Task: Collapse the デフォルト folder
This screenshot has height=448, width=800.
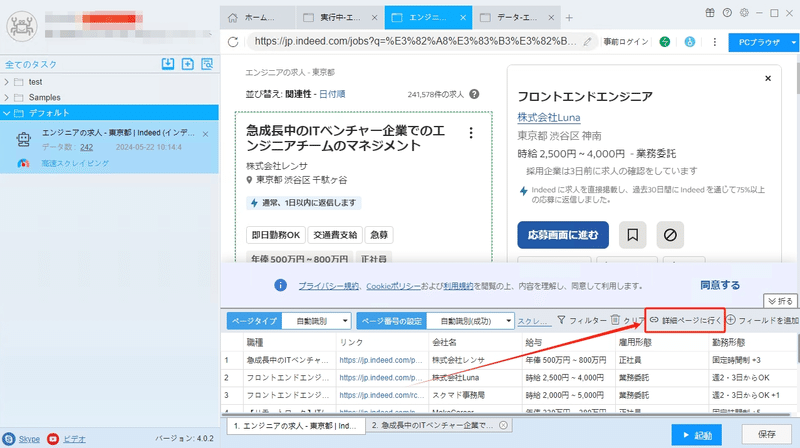Action: 6,113
